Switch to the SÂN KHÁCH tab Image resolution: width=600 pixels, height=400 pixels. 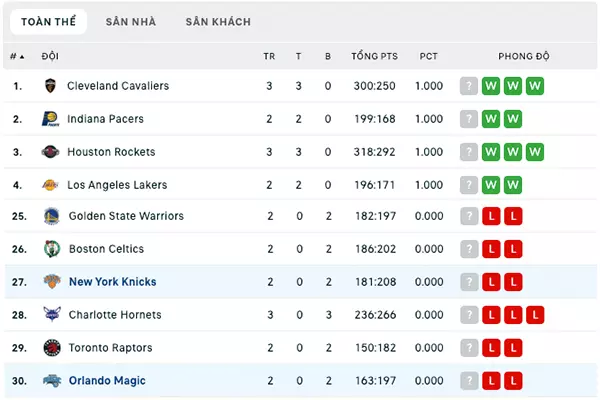pos(218,22)
